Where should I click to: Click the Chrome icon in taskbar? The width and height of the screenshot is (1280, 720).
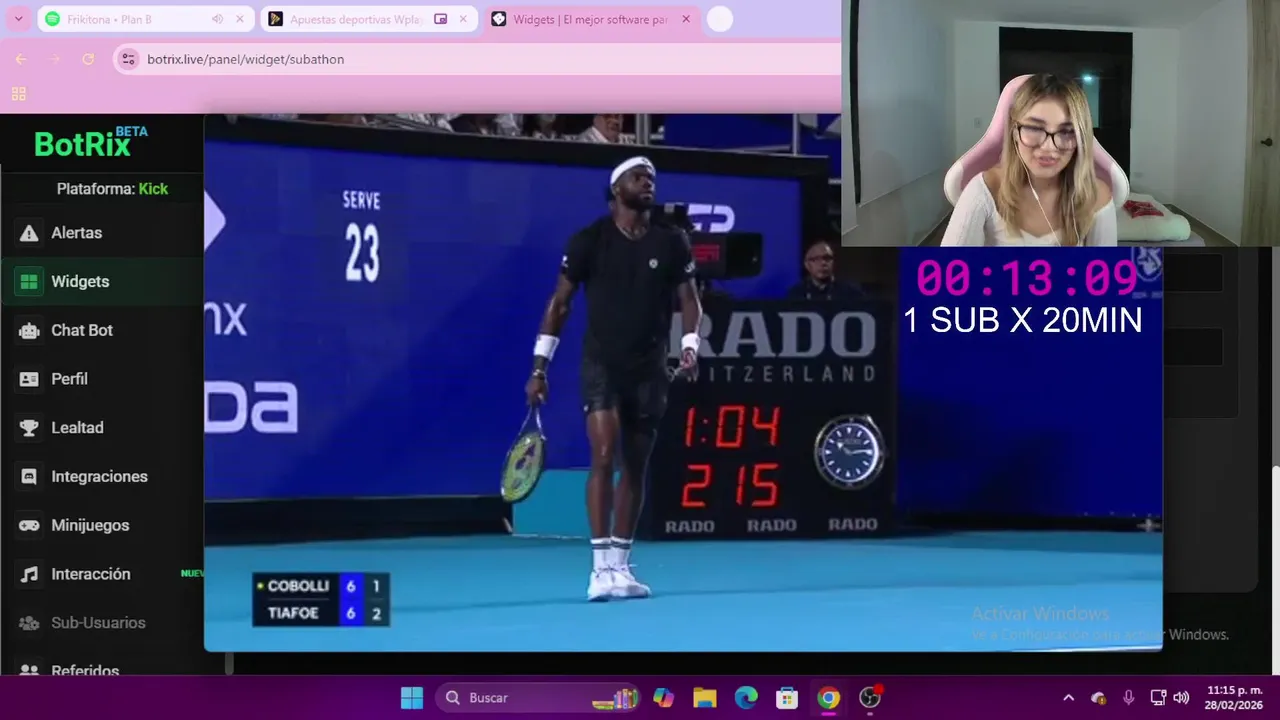point(829,698)
